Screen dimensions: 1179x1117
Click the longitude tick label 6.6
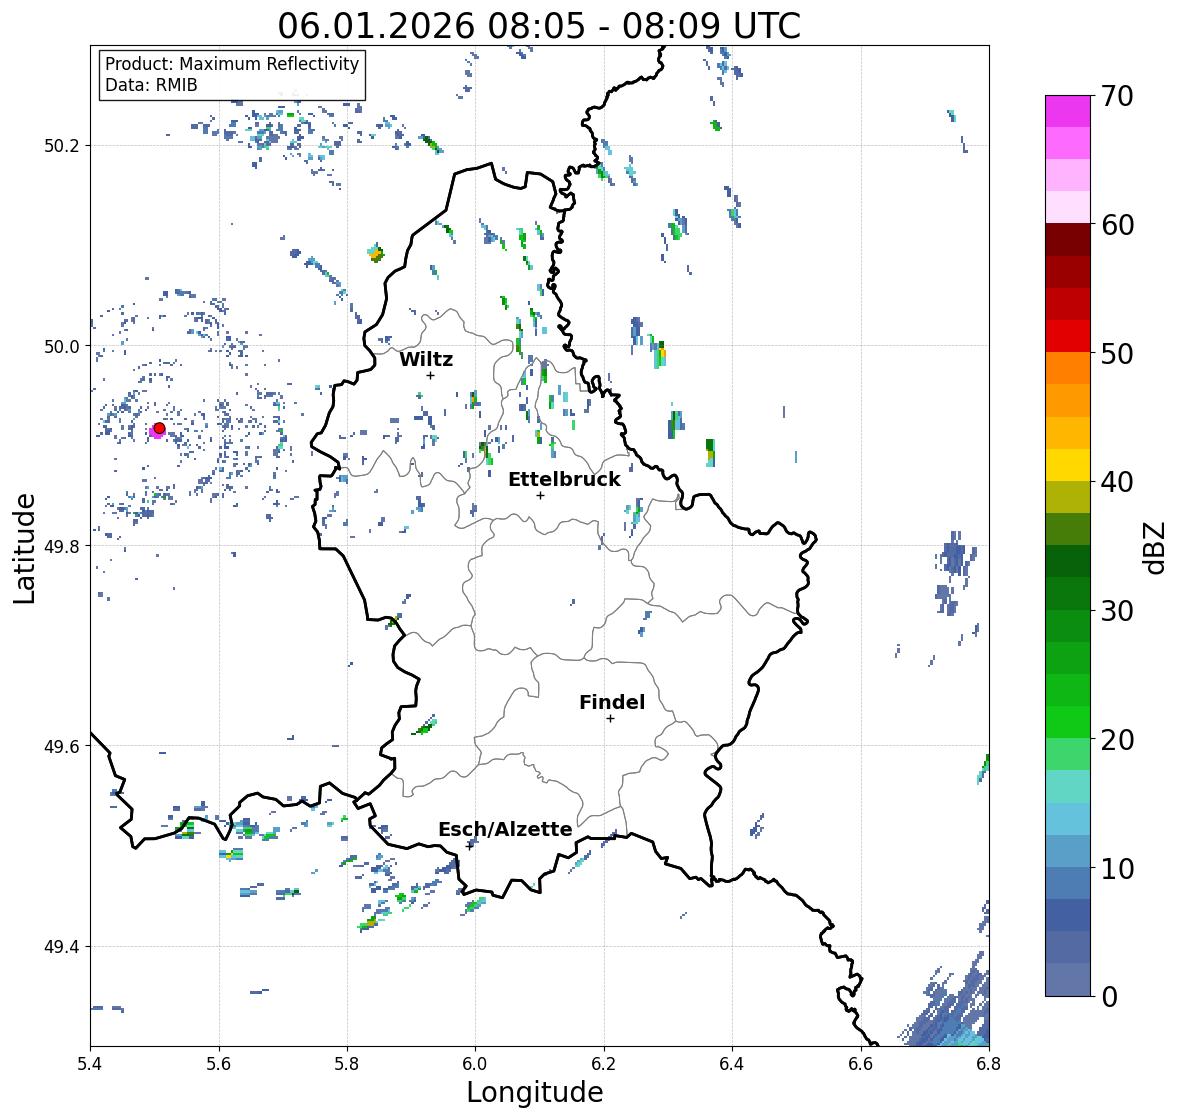coord(861,1064)
